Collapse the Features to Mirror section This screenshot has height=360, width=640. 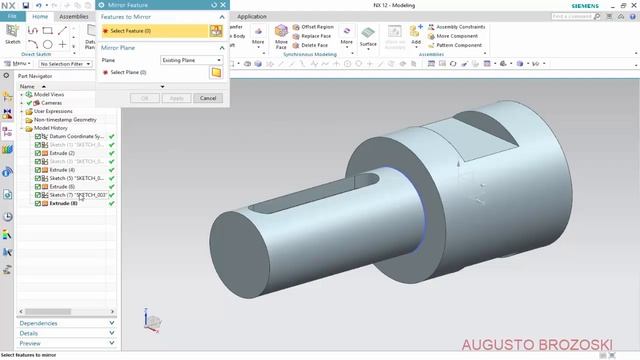[222, 17]
